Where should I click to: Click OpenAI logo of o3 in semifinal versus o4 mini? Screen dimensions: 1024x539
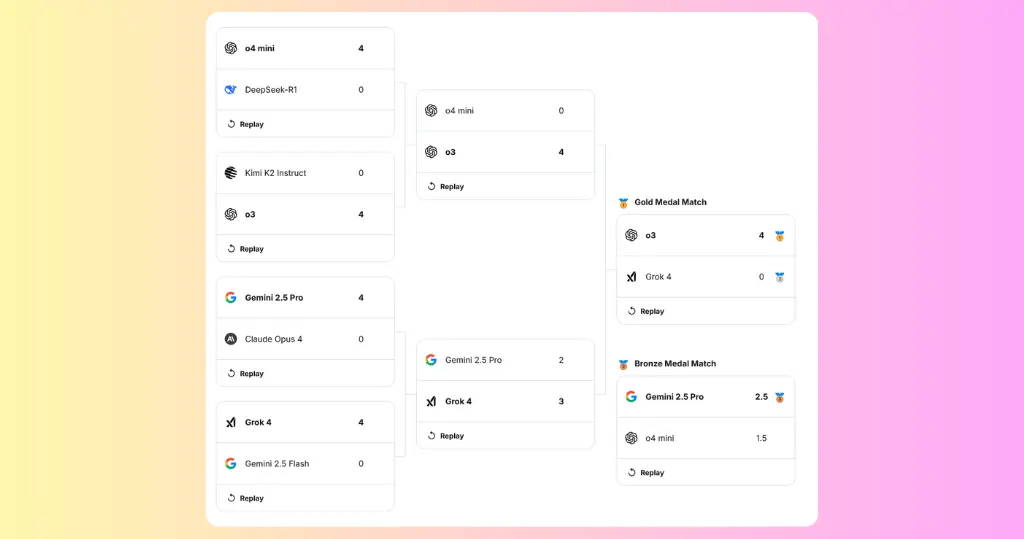431,152
